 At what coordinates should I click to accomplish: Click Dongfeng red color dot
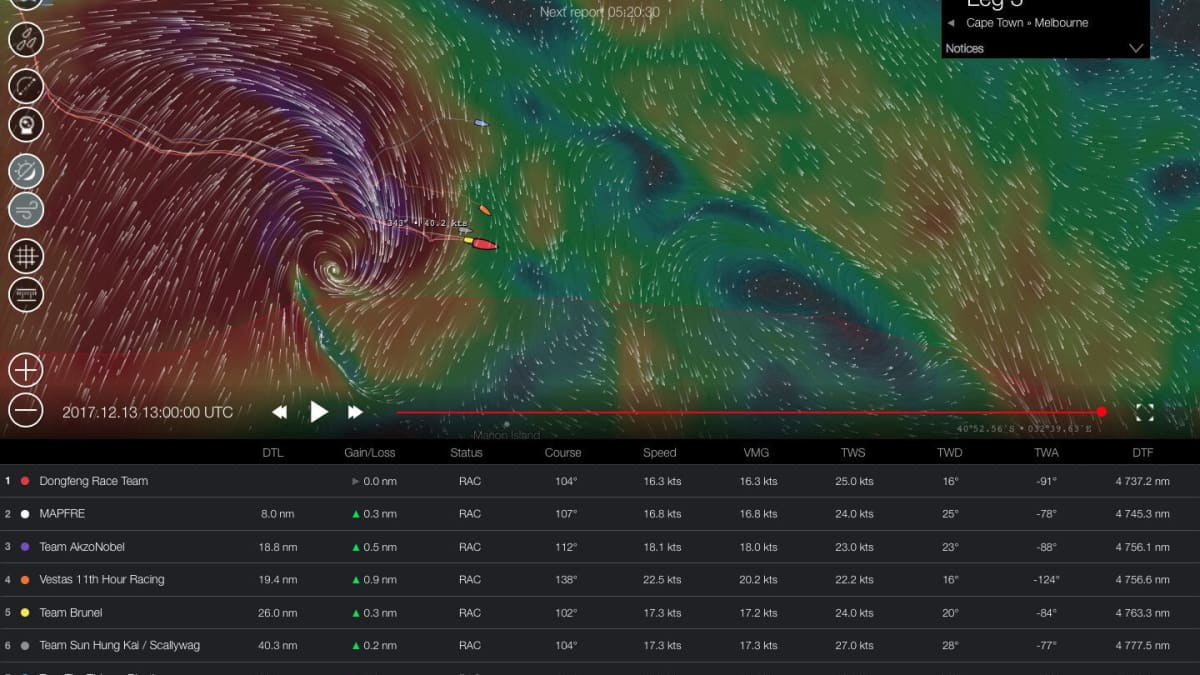point(25,481)
